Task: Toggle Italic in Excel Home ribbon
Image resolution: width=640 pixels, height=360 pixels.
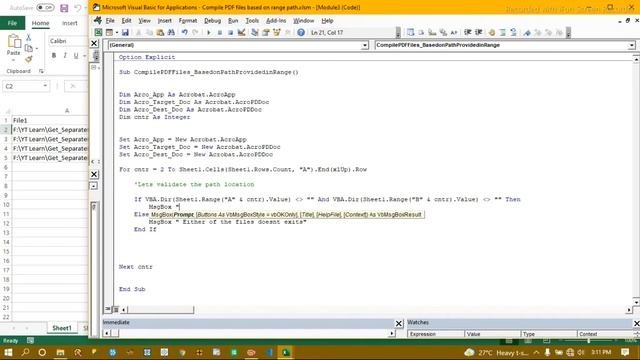Action: click(x=65, y=56)
